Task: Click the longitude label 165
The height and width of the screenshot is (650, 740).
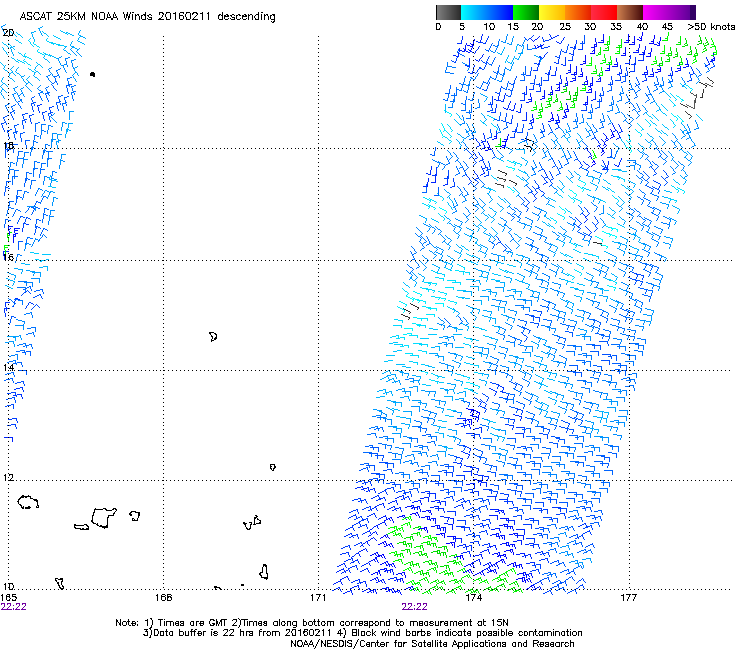Action: tap(9, 598)
